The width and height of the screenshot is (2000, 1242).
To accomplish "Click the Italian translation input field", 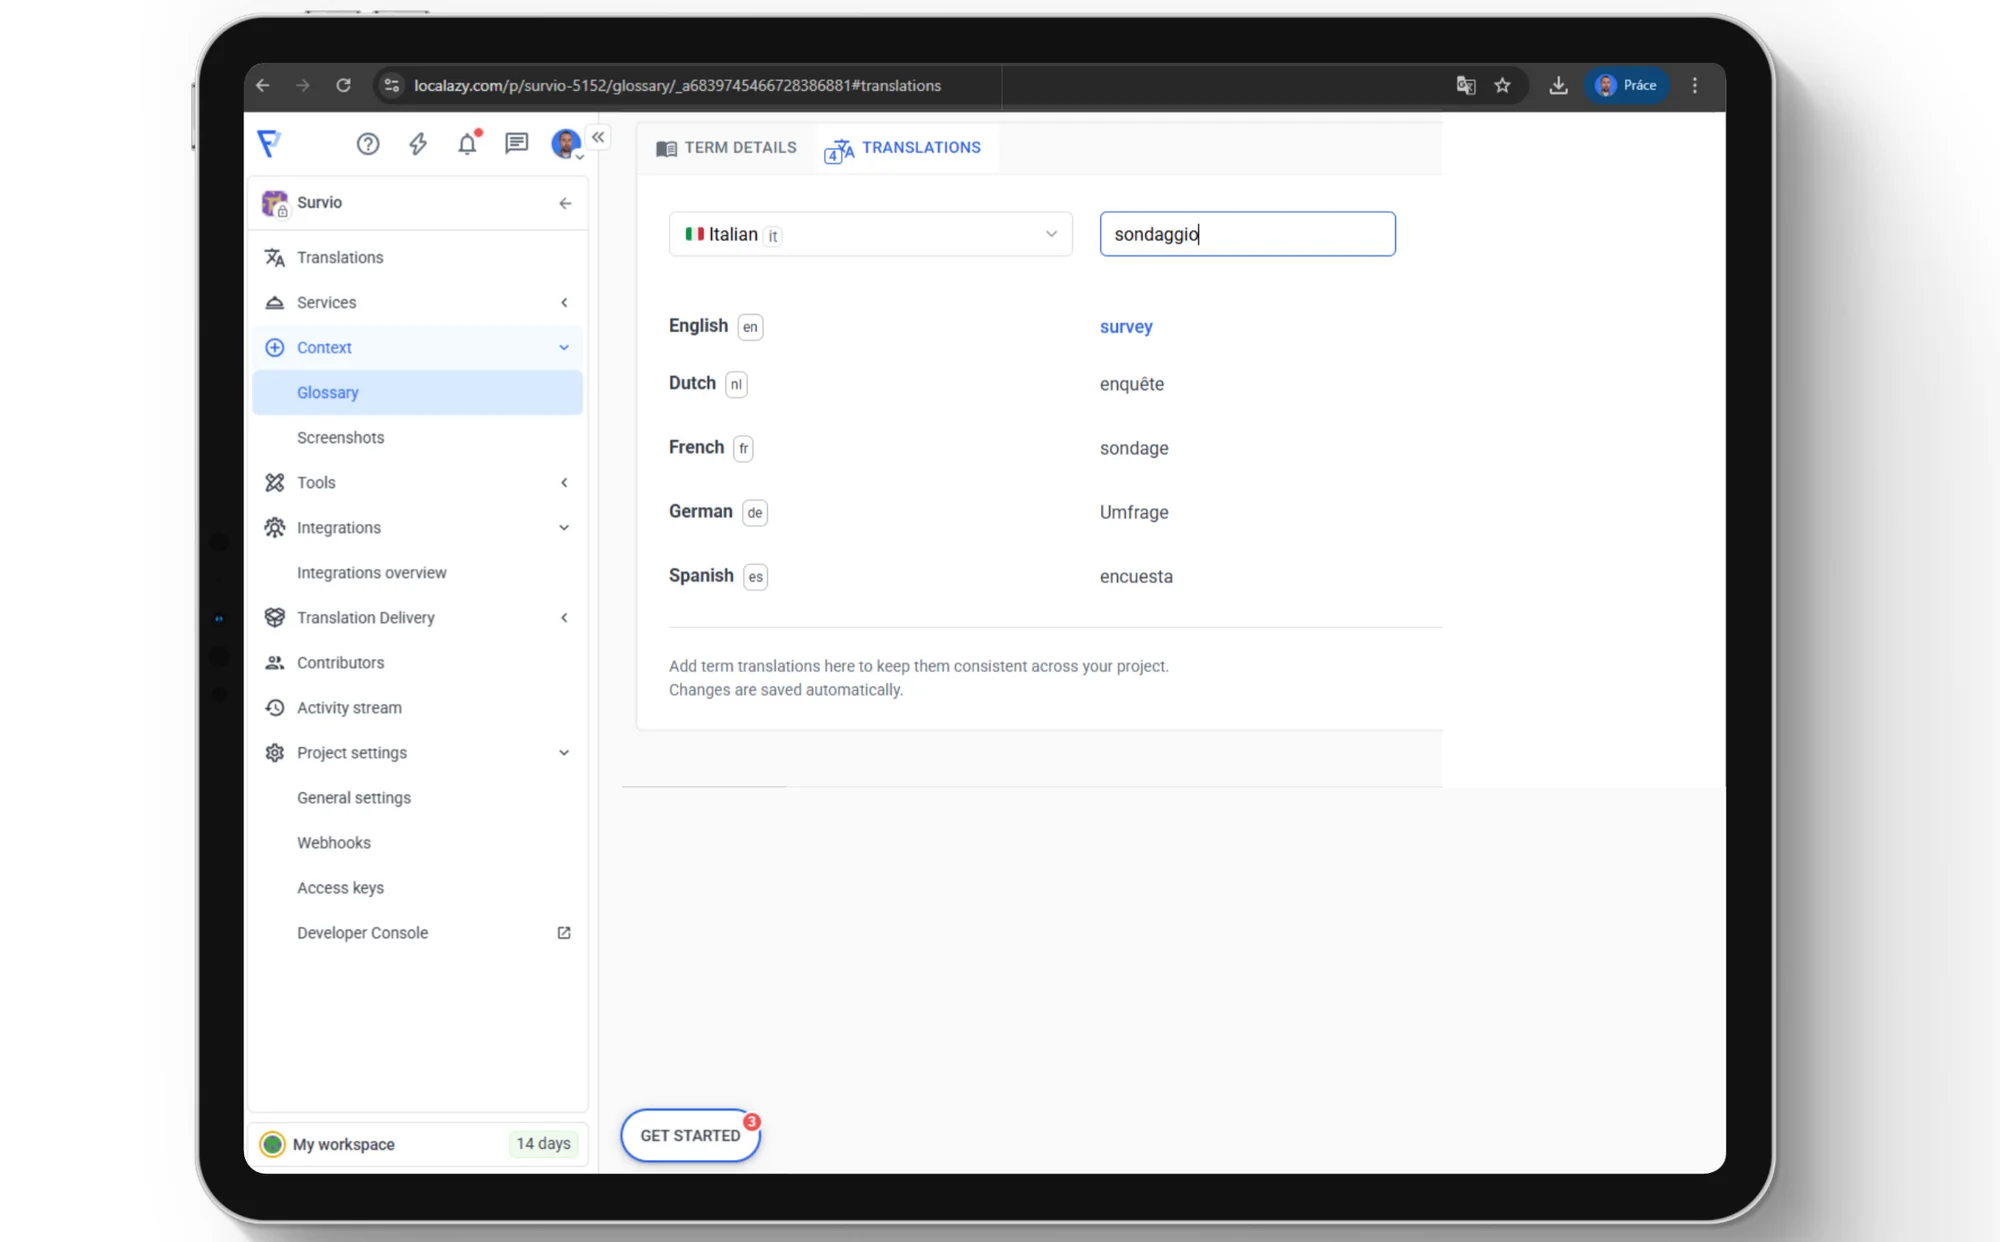I will (x=1247, y=234).
